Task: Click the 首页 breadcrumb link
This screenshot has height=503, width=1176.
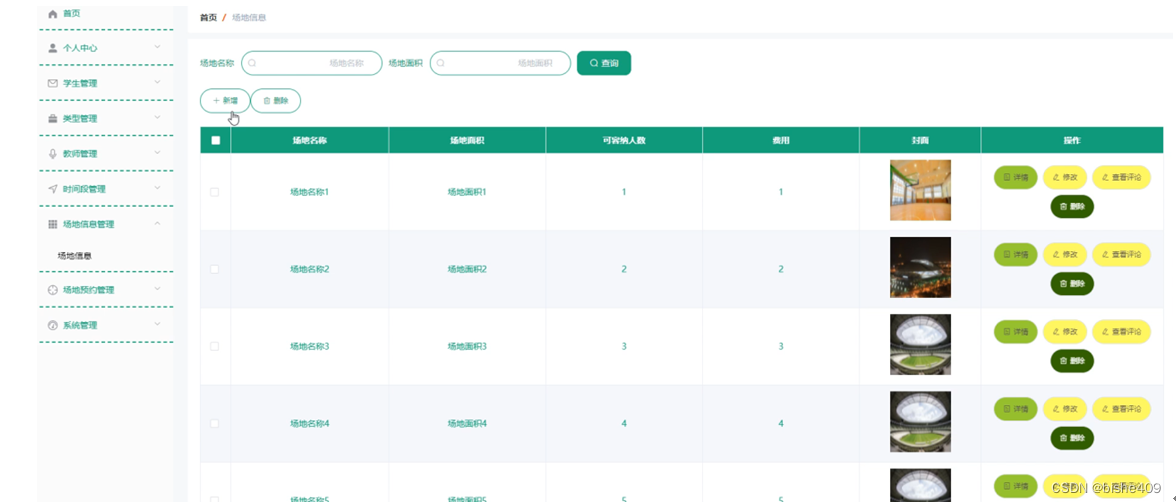Action: [x=208, y=17]
